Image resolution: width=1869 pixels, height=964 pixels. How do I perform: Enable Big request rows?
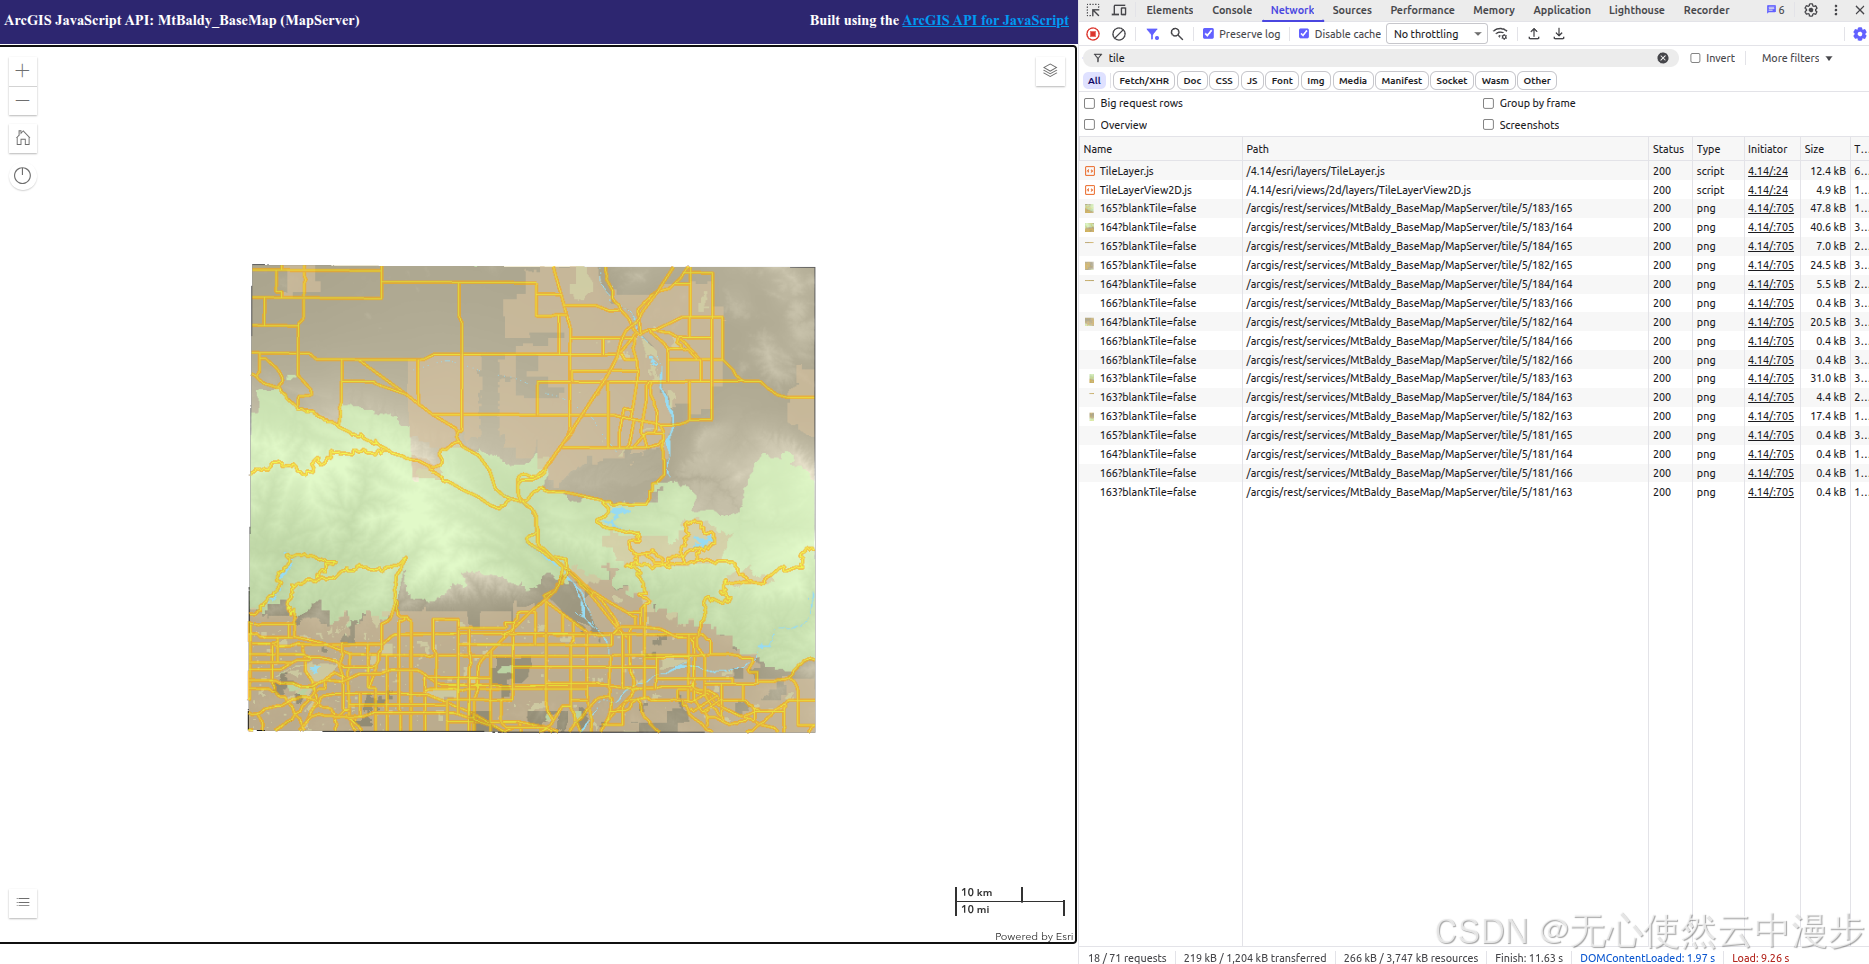click(x=1090, y=103)
